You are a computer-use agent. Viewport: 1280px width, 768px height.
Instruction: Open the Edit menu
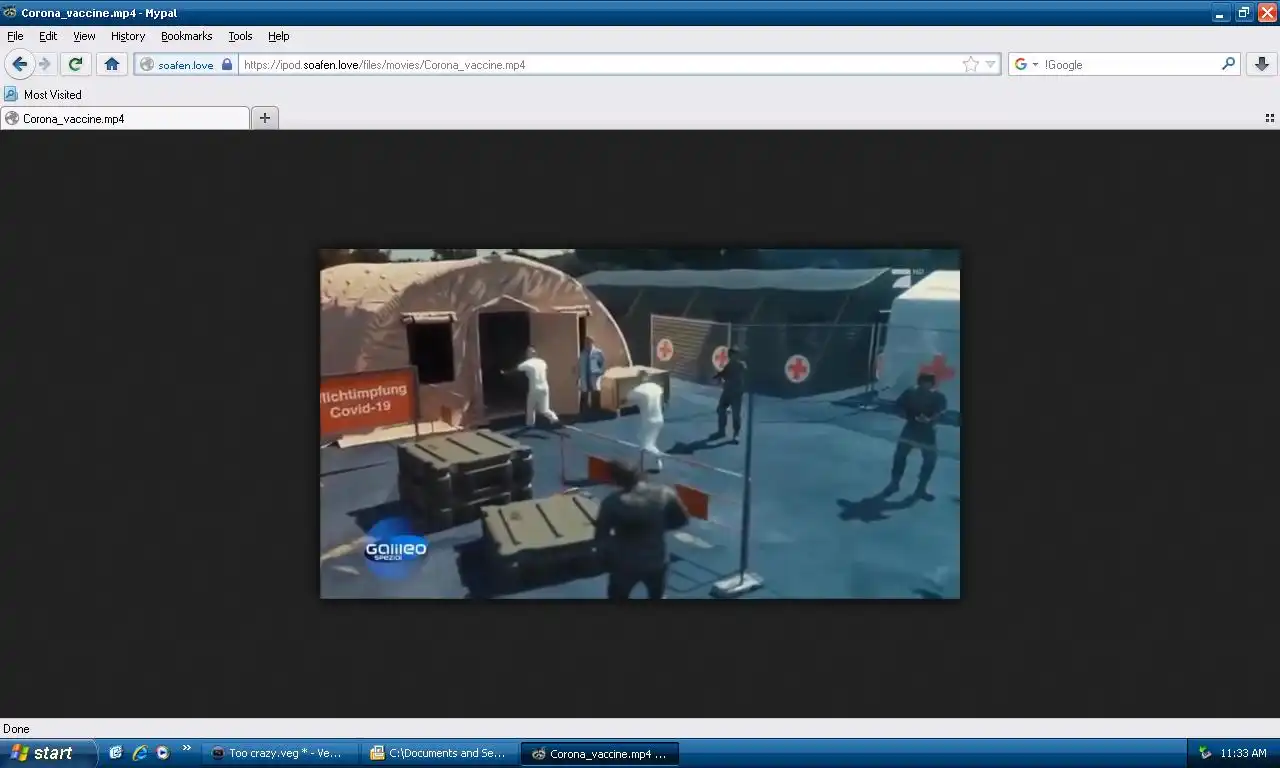pos(48,36)
